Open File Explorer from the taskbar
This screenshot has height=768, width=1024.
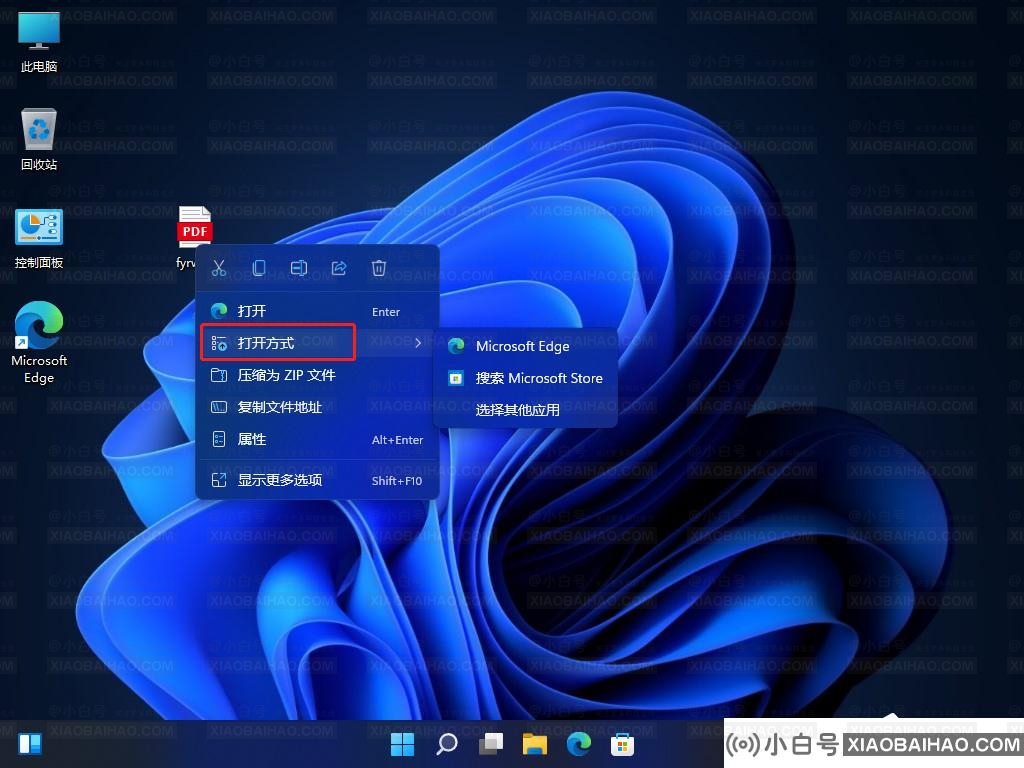535,744
